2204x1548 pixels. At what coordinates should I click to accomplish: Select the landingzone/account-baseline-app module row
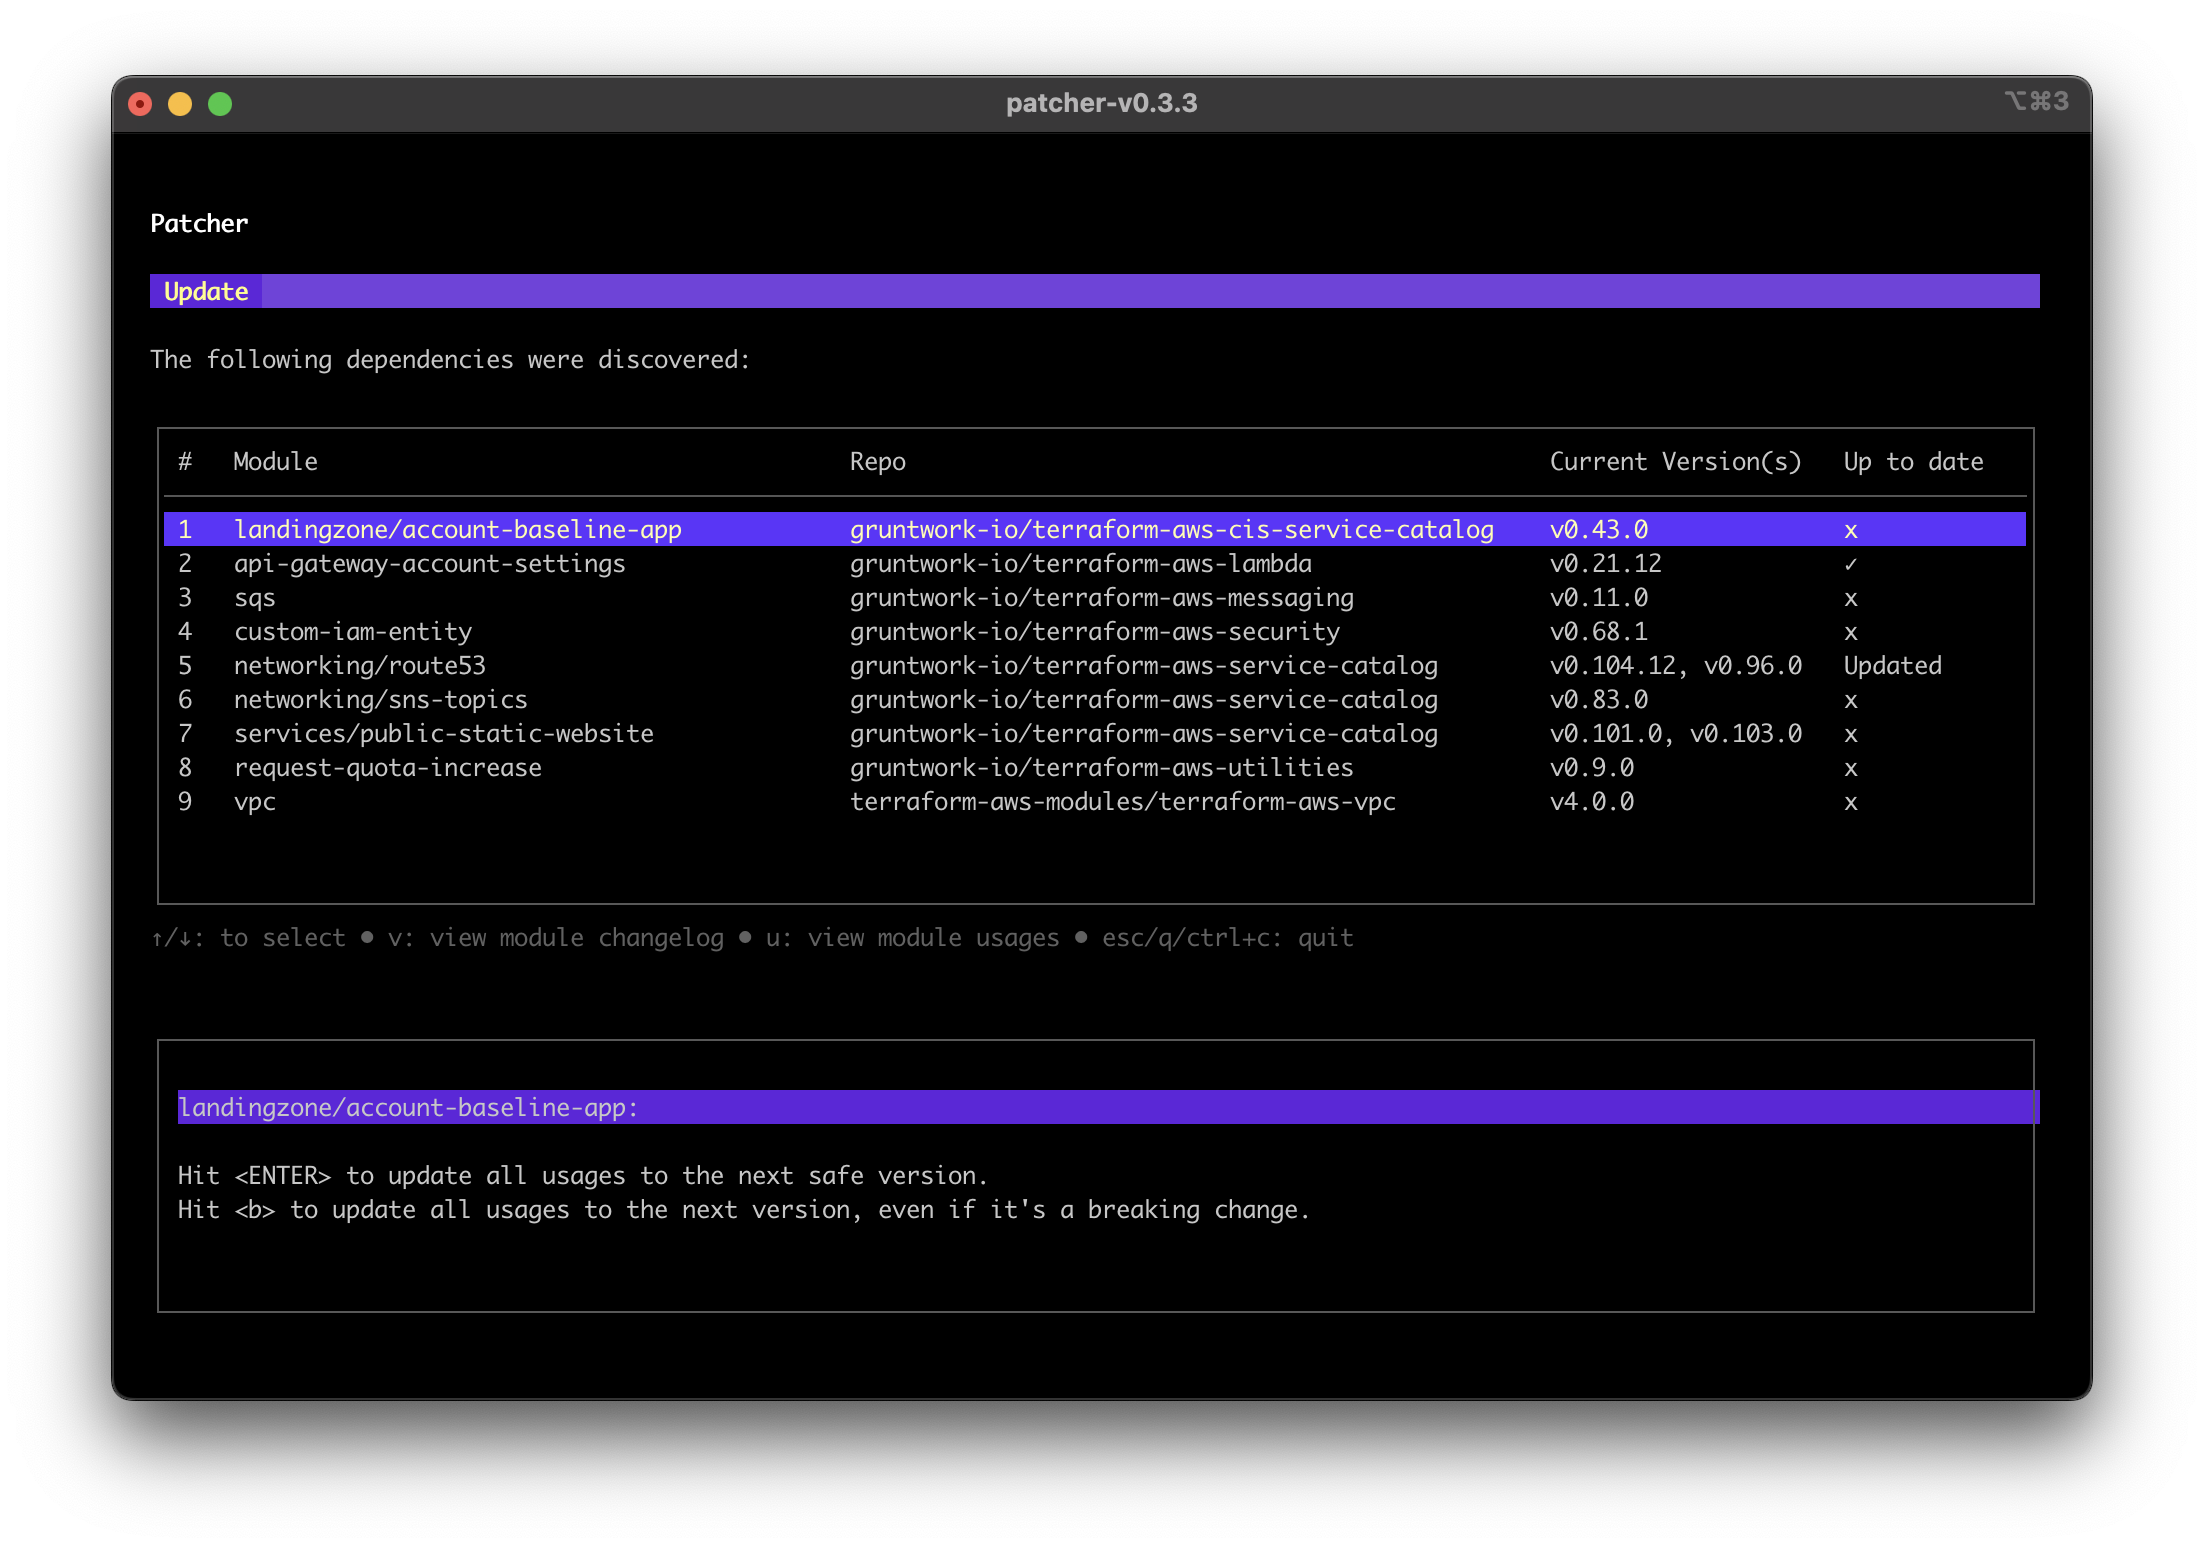pyautogui.click(x=459, y=529)
